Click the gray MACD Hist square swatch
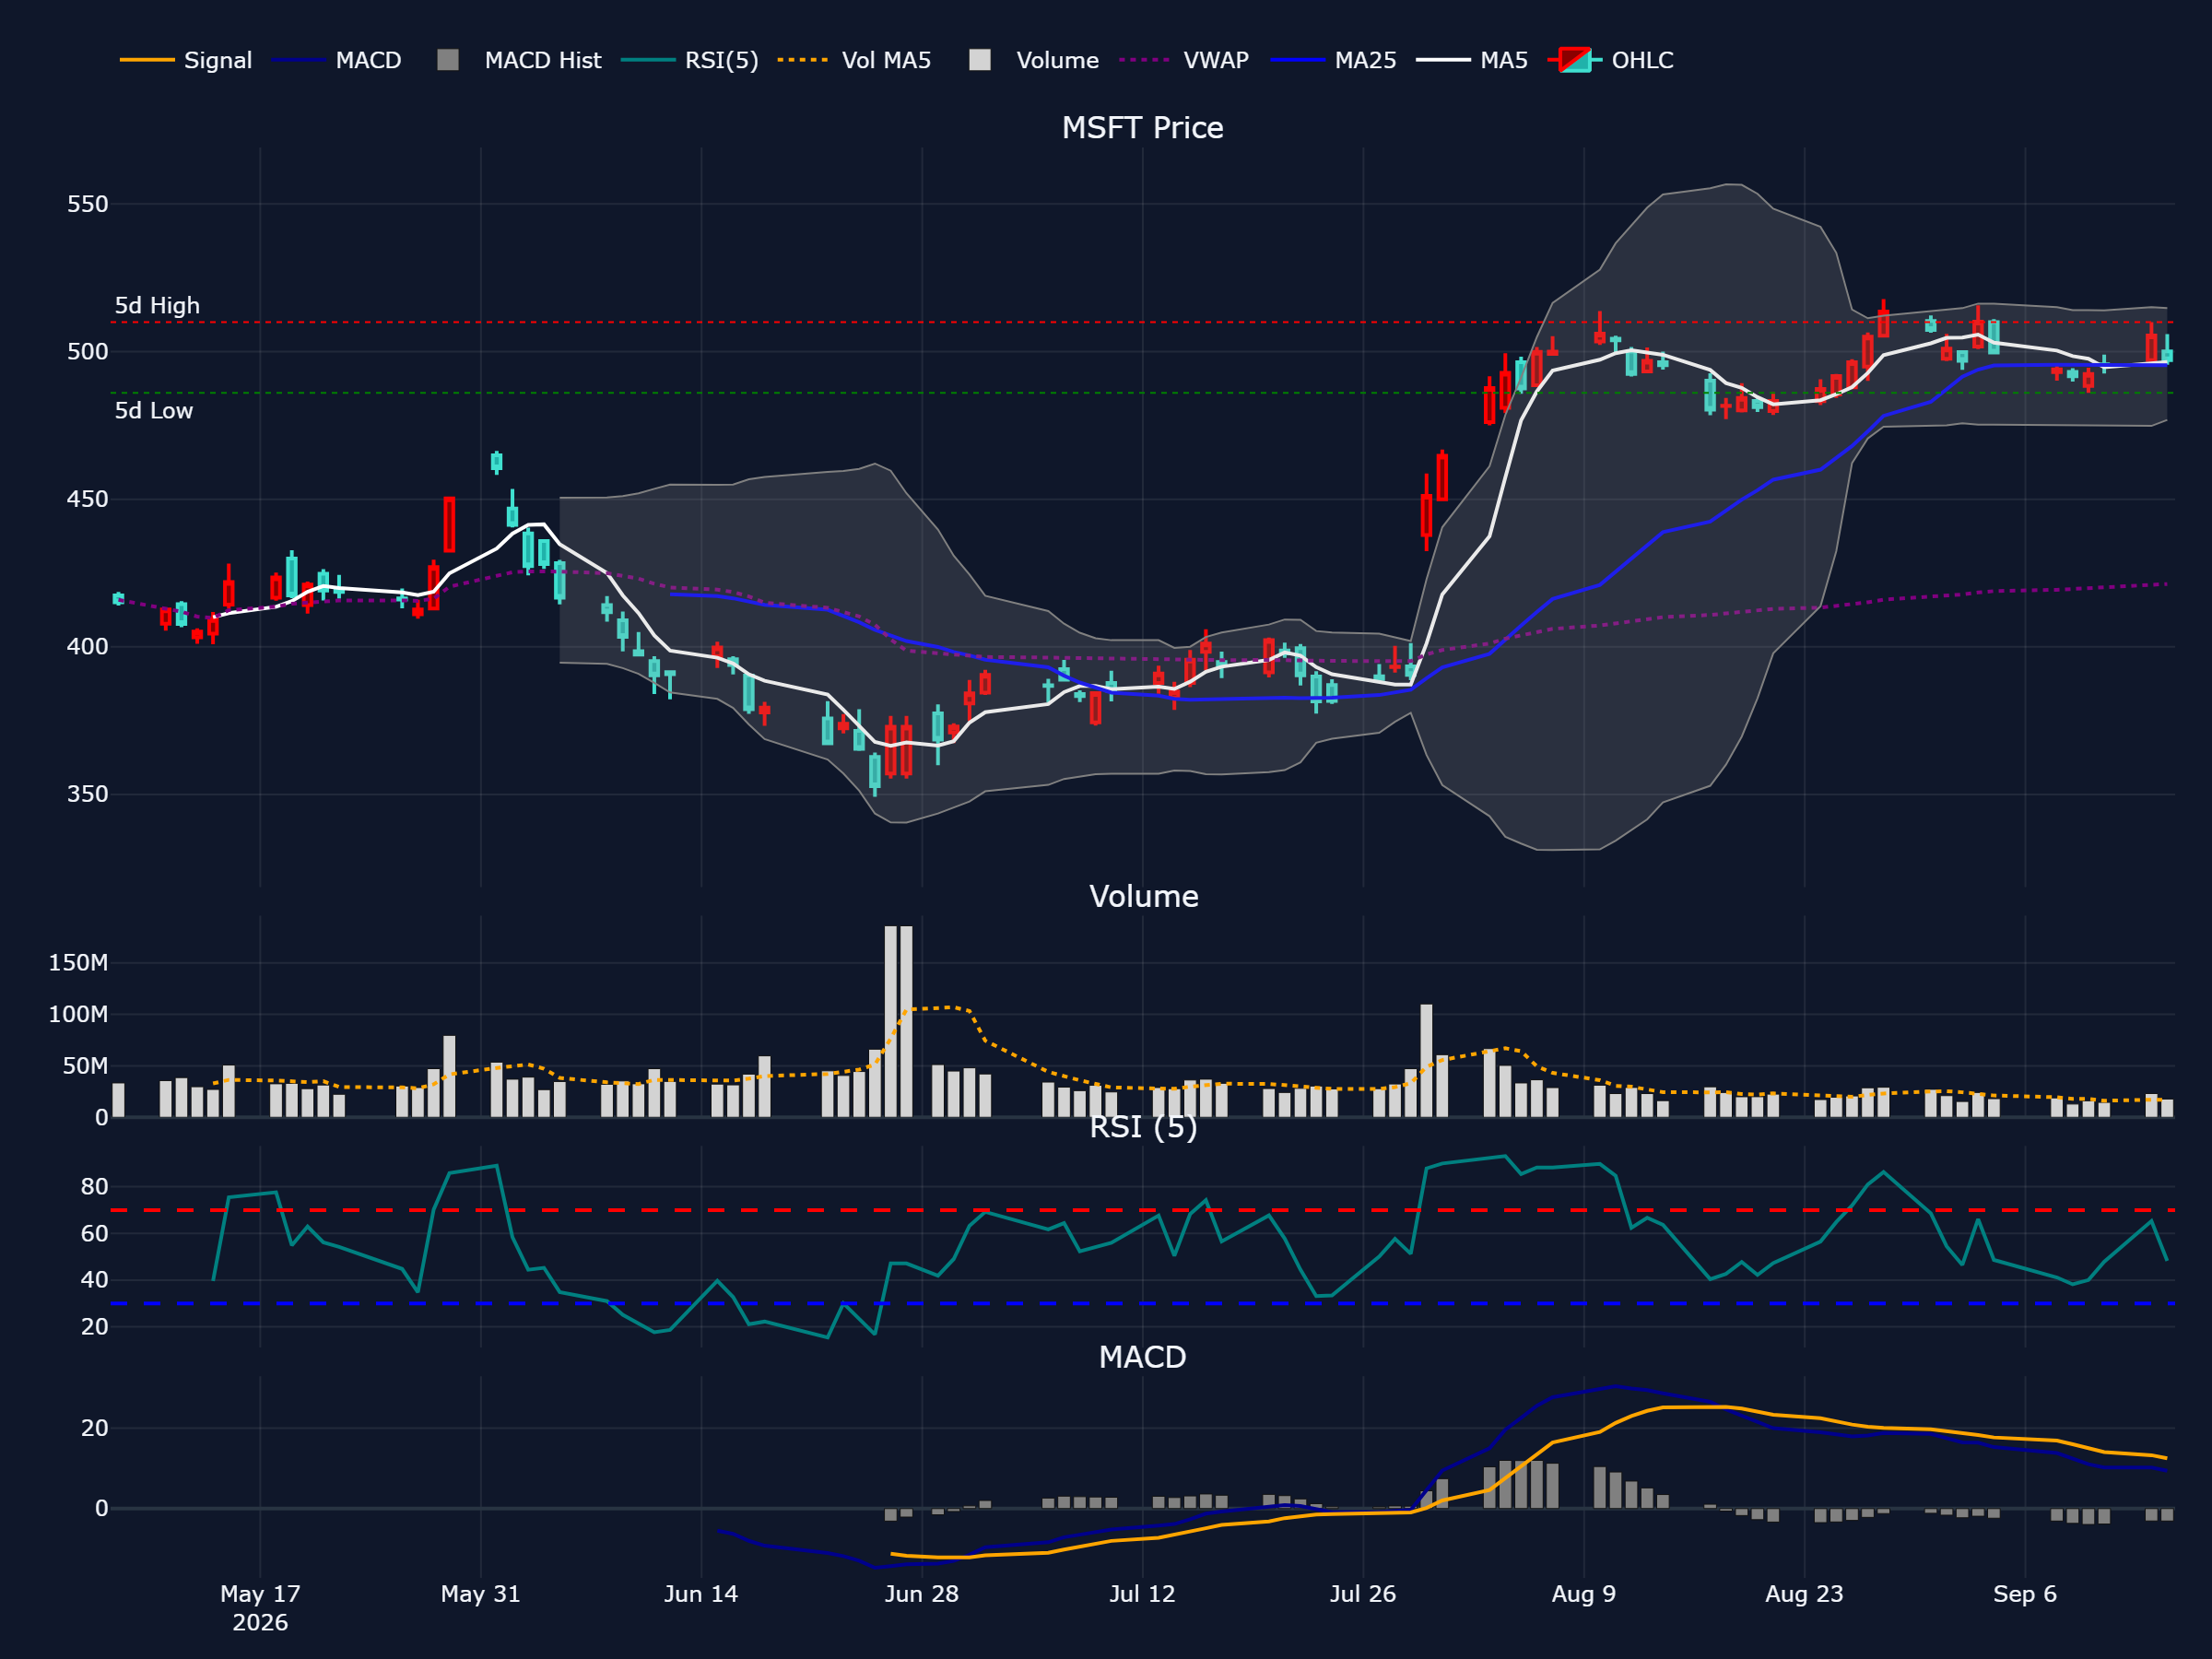 pos(448,60)
